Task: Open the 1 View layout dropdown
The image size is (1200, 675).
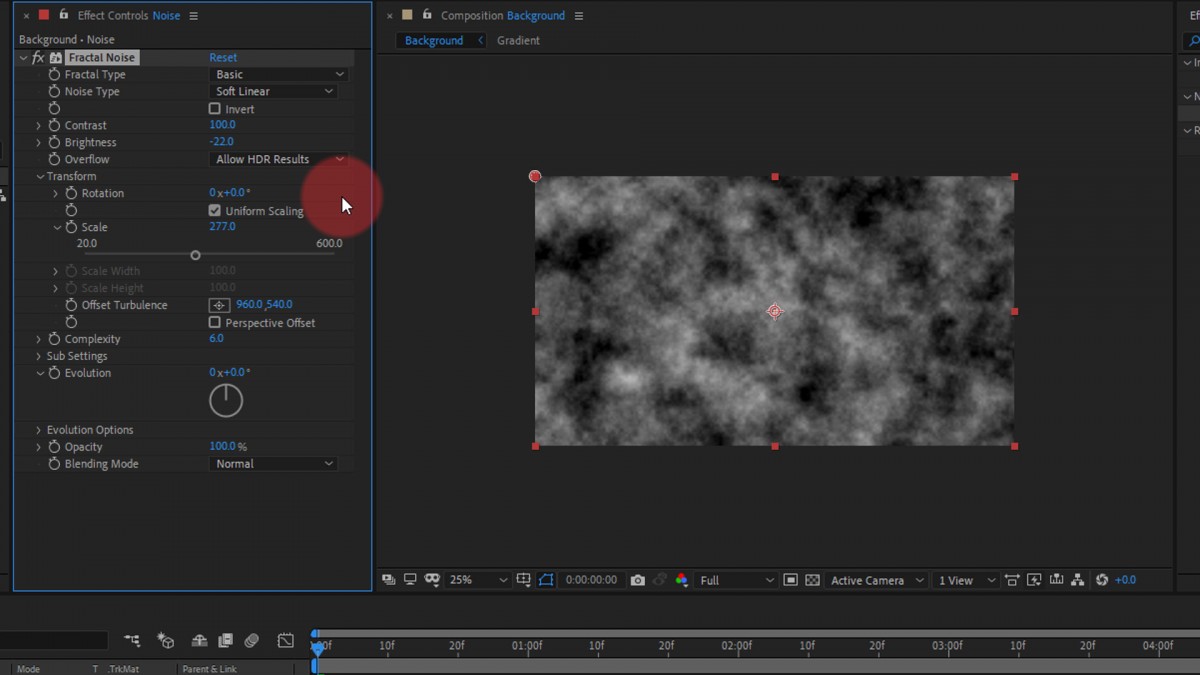Action: pyautogui.click(x=966, y=580)
